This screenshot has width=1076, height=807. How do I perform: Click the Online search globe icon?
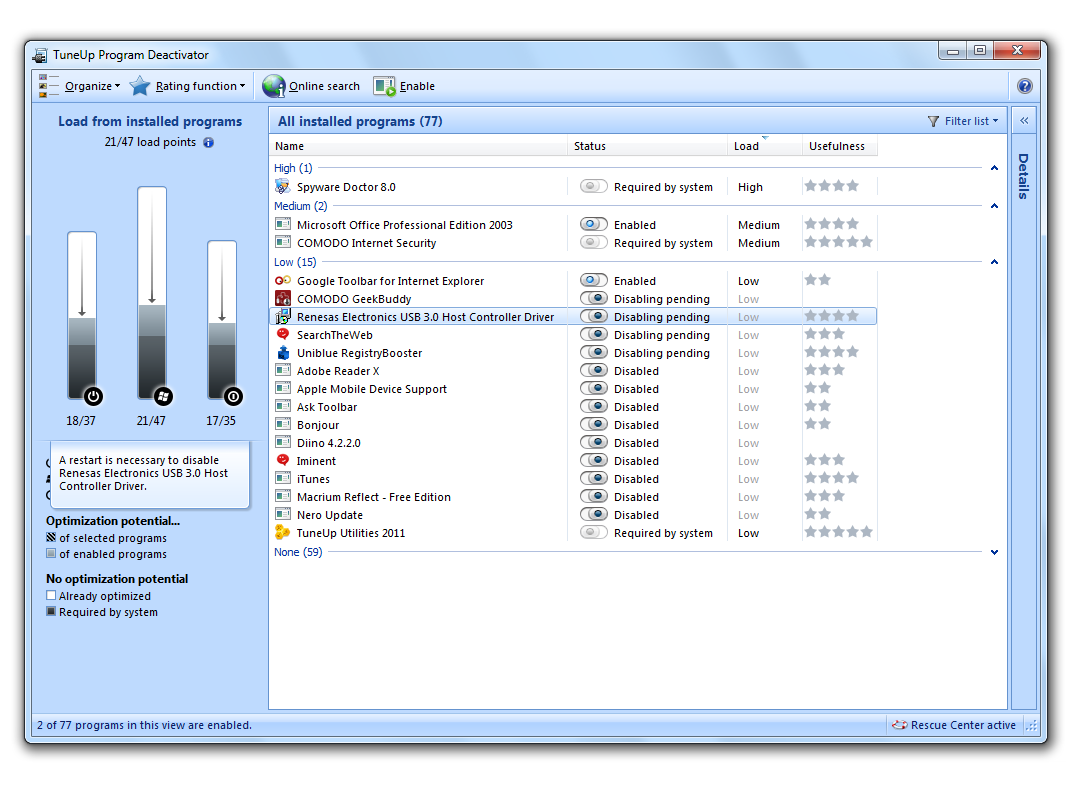point(273,86)
